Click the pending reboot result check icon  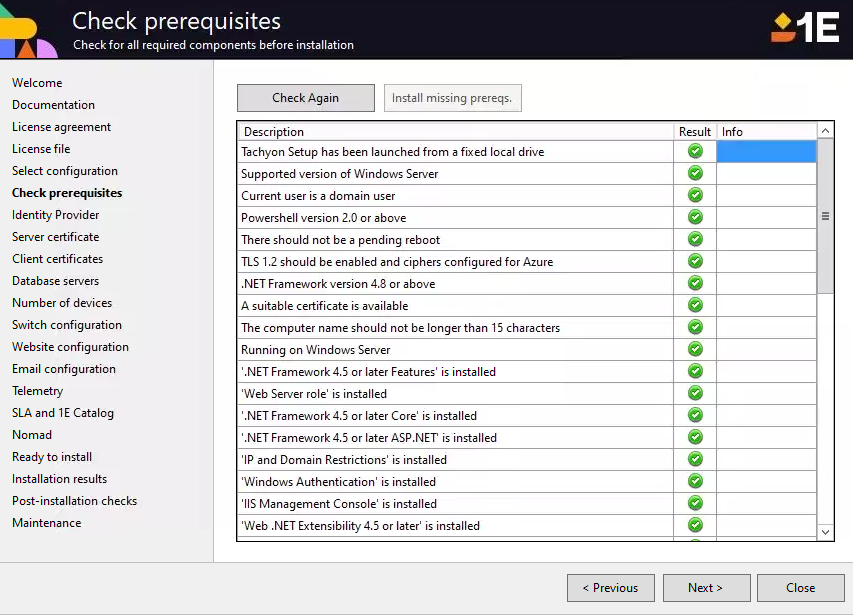pyautogui.click(x=695, y=240)
